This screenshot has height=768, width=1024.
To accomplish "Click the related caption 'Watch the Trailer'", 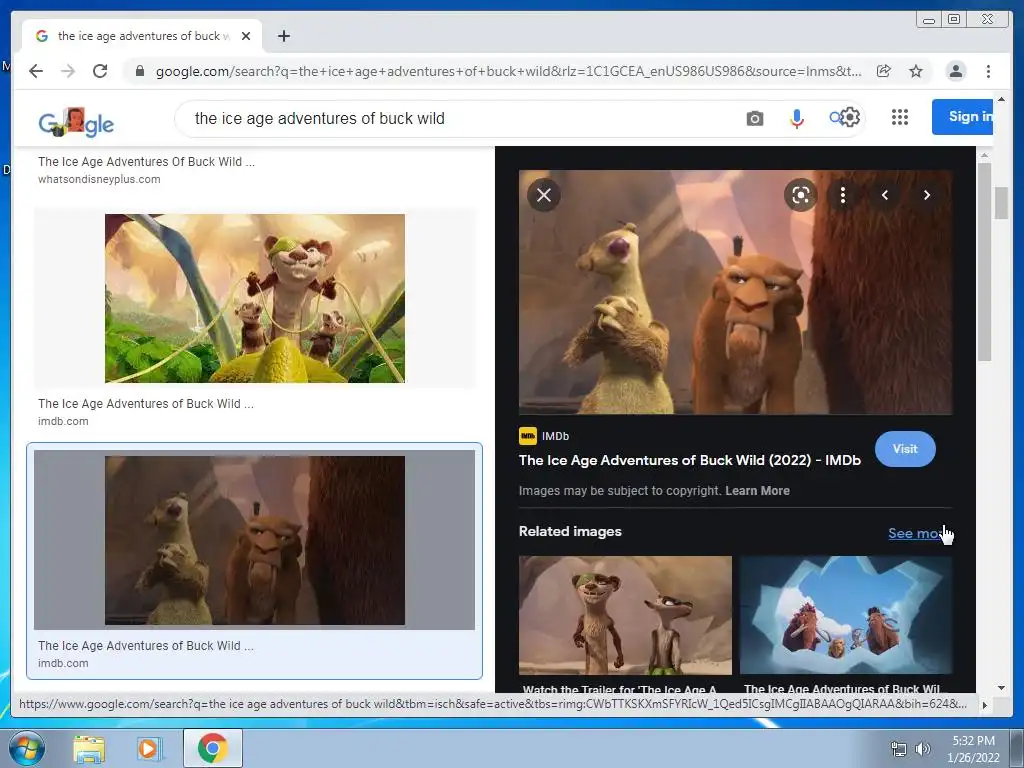I will point(620,689).
